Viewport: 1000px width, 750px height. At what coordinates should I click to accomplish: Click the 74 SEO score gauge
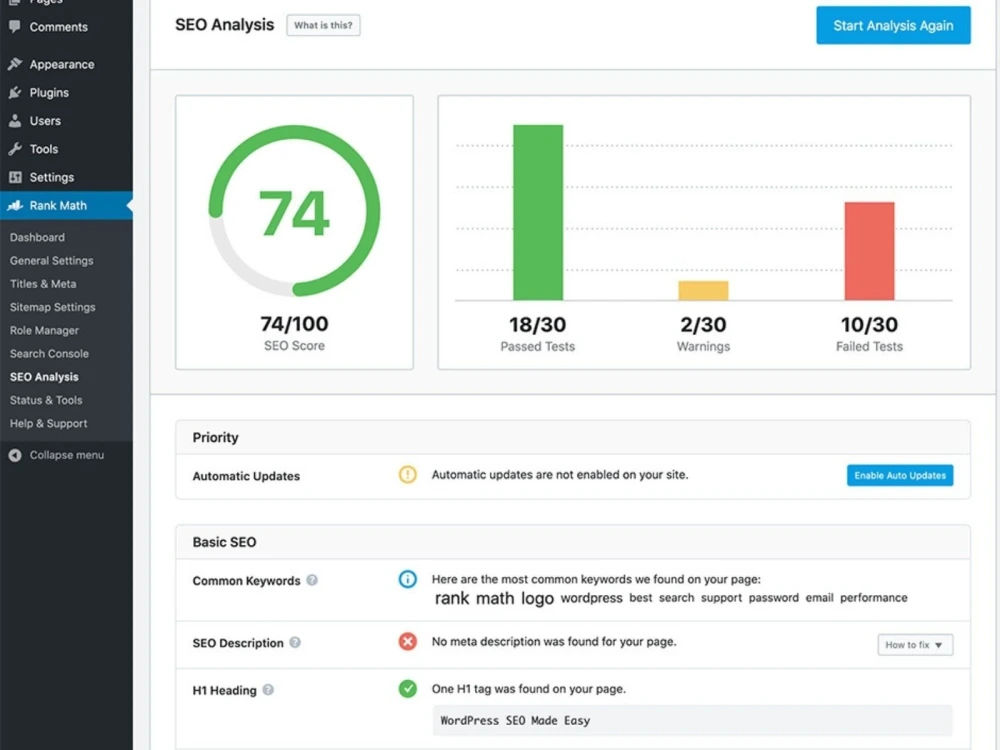(x=294, y=211)
